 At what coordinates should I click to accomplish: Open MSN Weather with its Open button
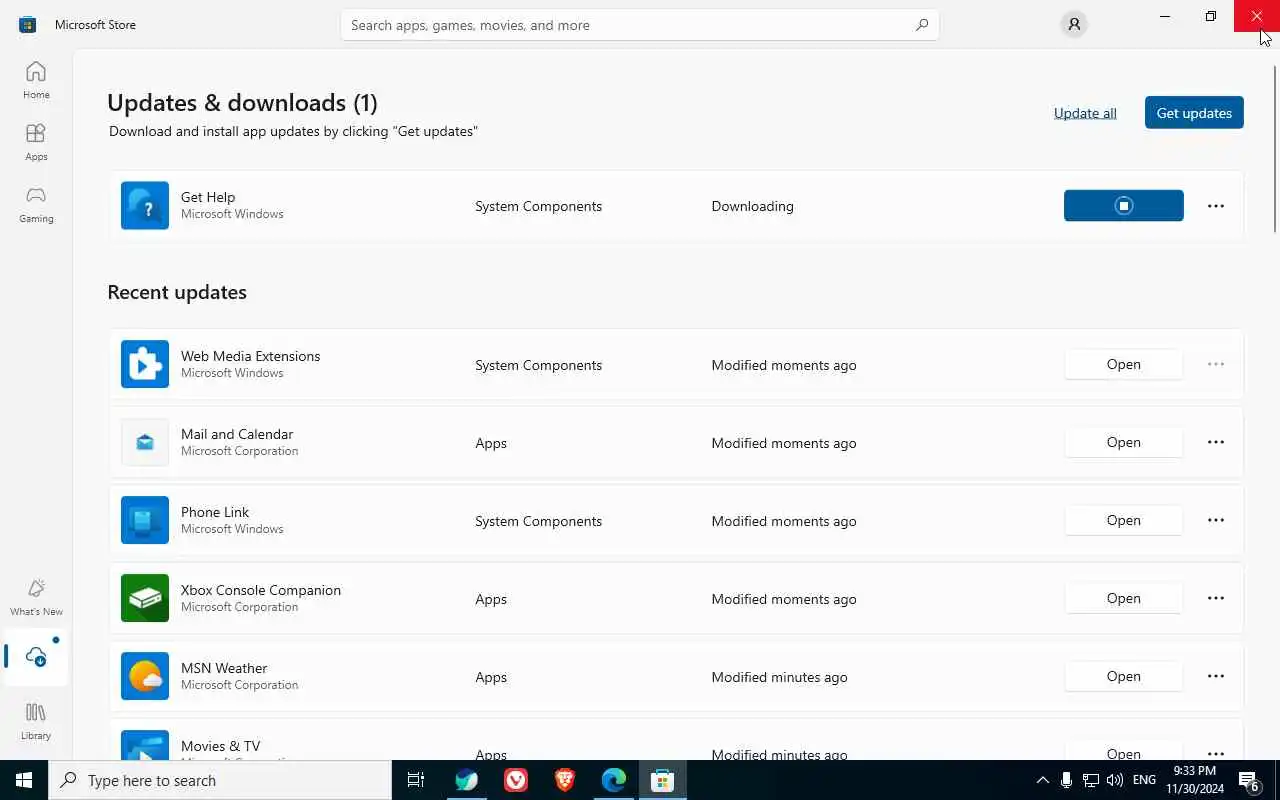tap(1124, 676)
